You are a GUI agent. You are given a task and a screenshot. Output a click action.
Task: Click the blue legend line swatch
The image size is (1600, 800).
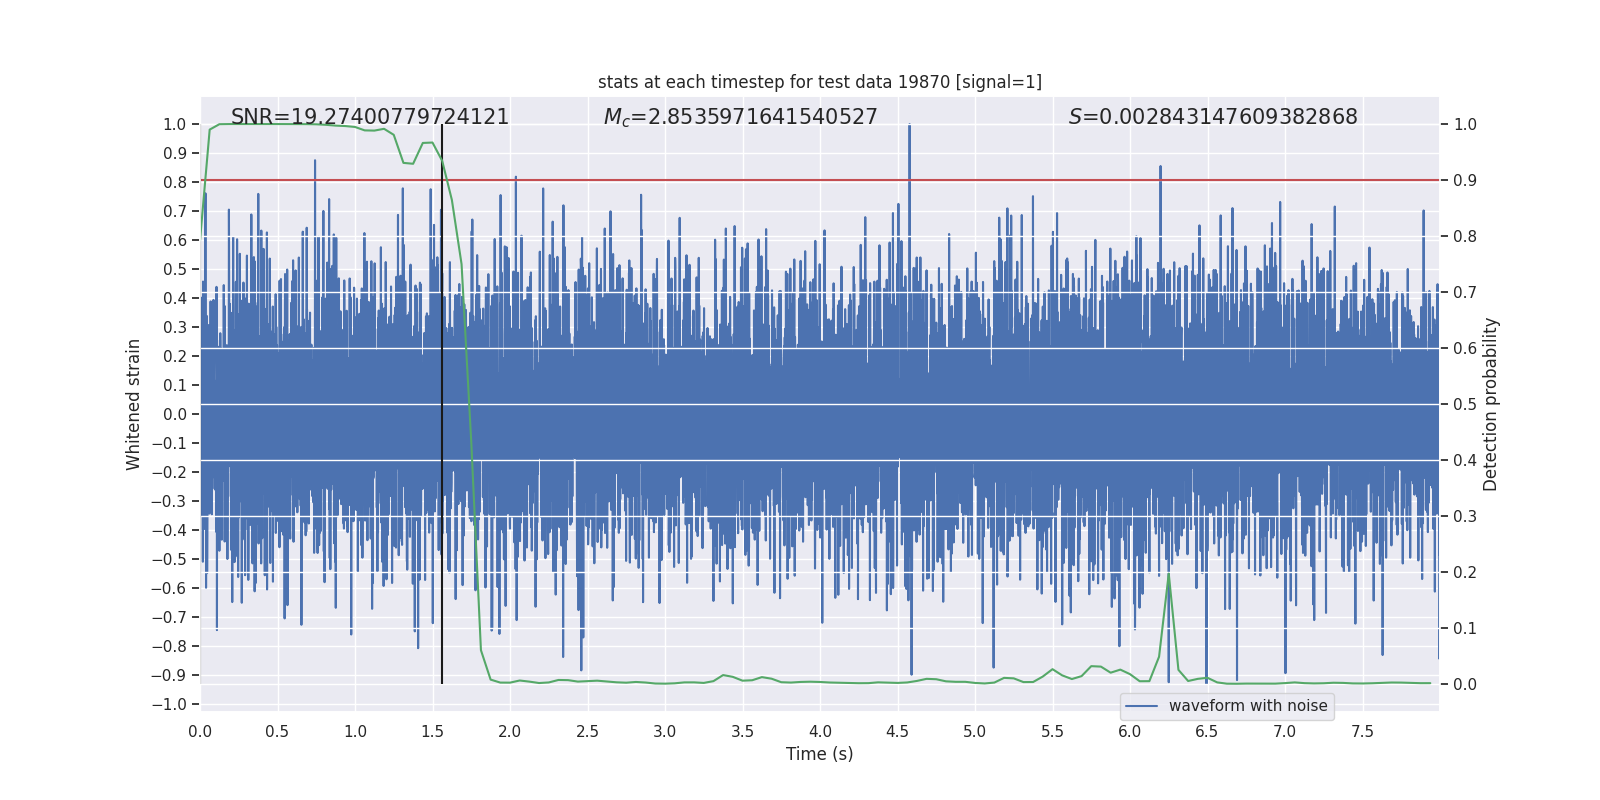[1141, 706]
